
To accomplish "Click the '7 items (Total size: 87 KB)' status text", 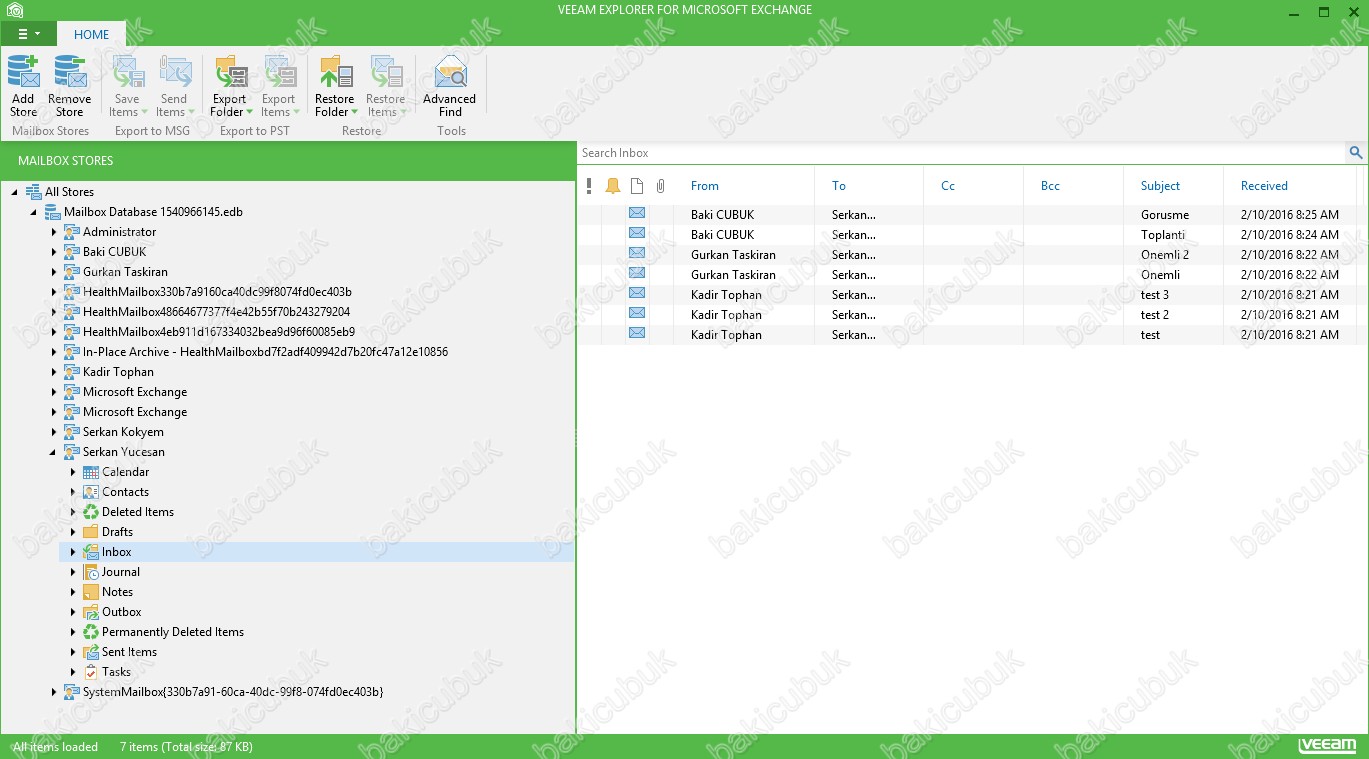I will pyautogui.click(x=186, y=747).
